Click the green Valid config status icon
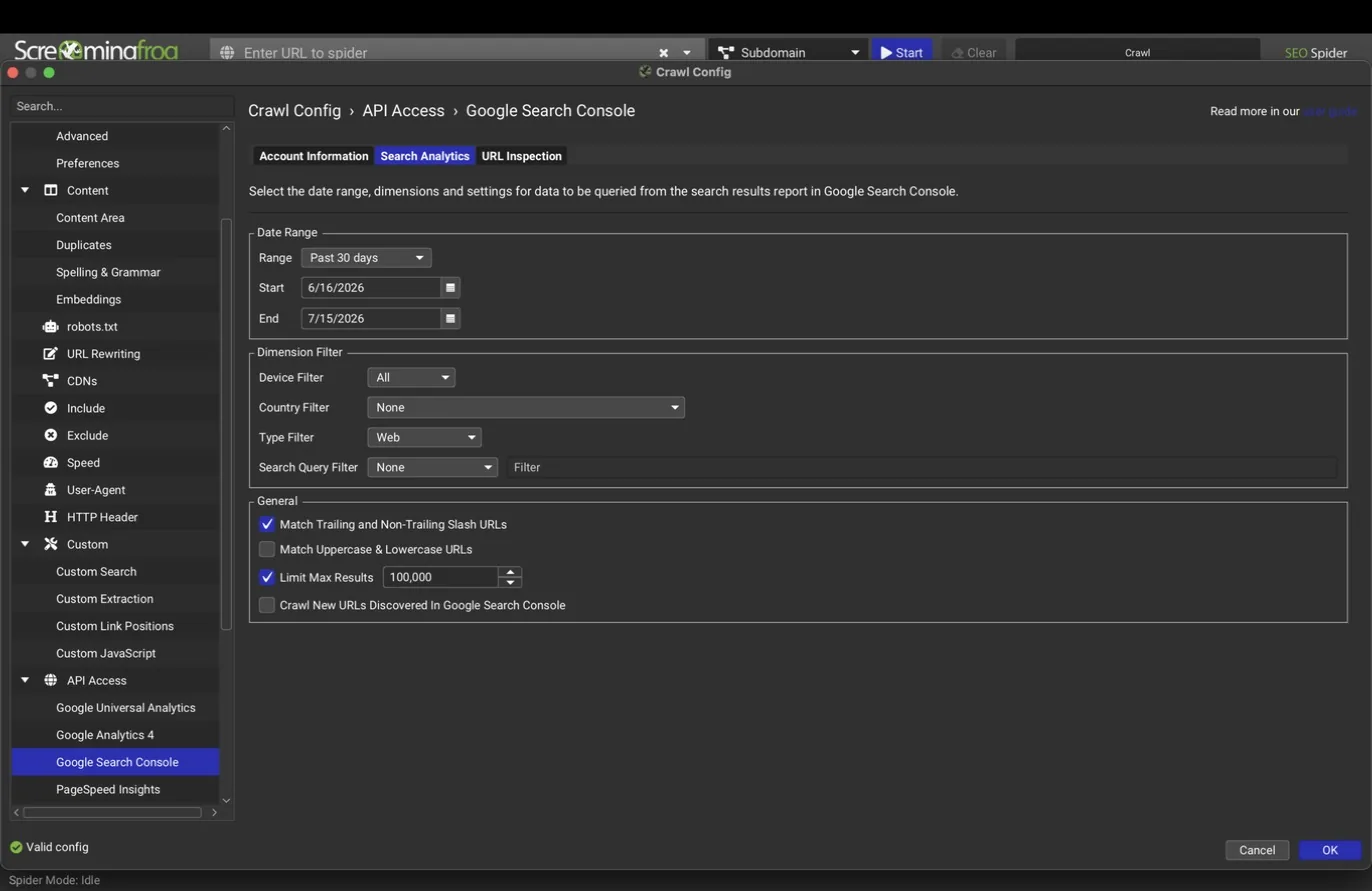Image resolution: width=1372 pixels, height=891 pixels. click(16, 847)
